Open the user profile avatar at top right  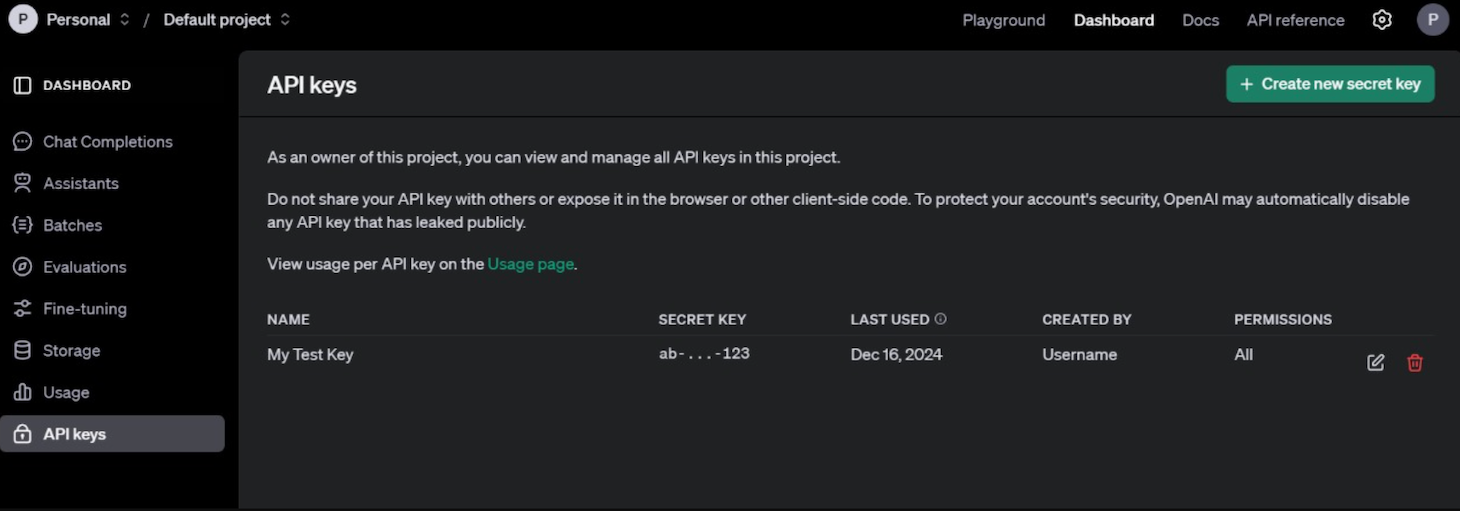tap(1433, 20)
